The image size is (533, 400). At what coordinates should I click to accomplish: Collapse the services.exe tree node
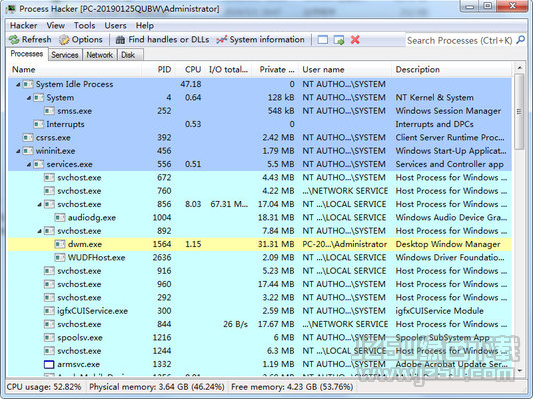click(29, 164)
